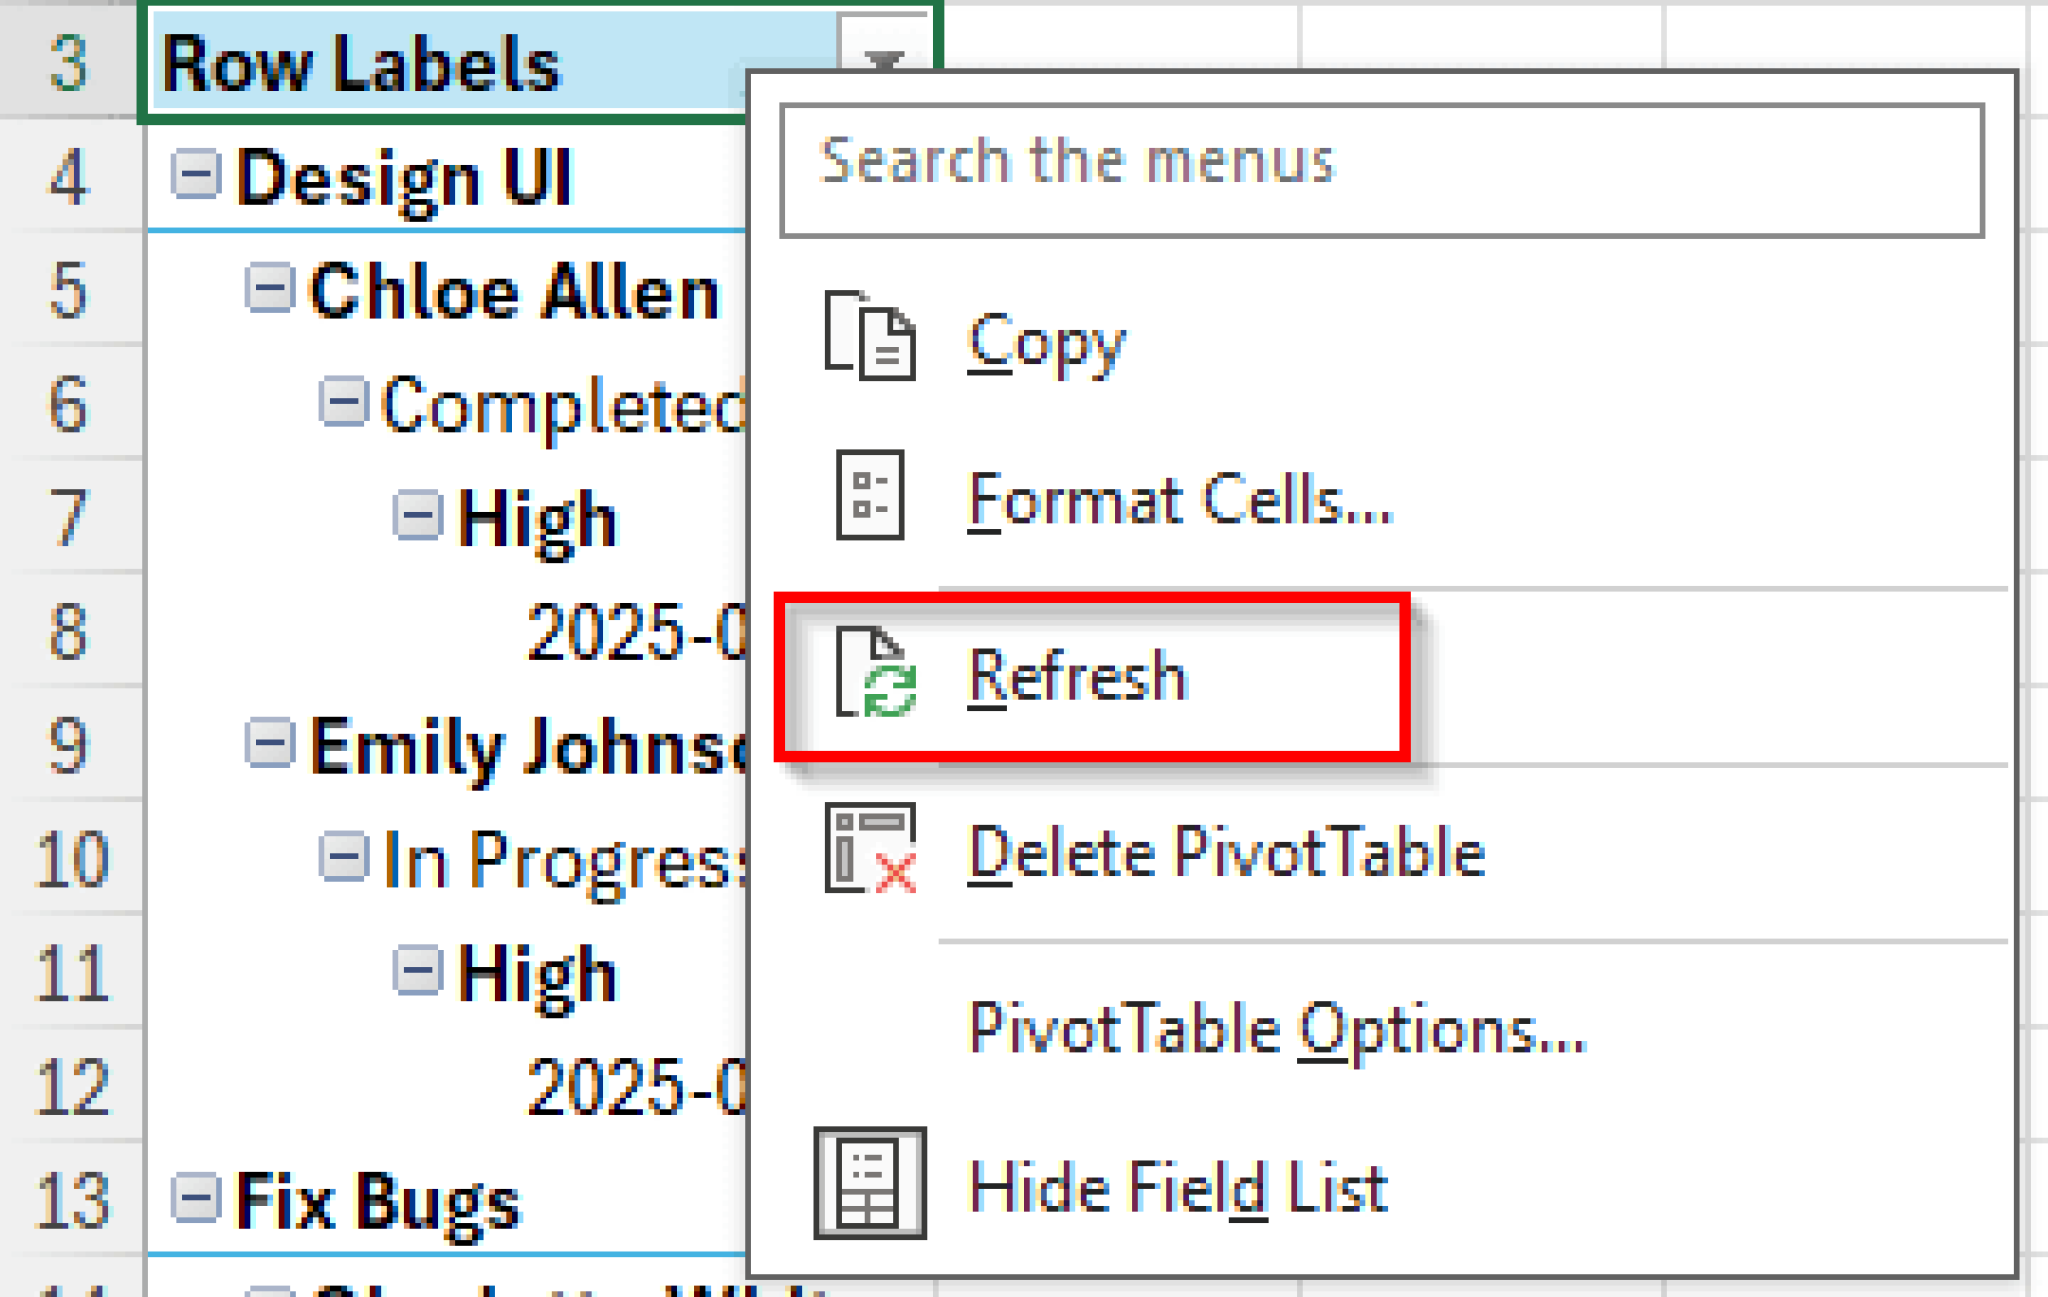Collapse the In Progress group
2048x1297 pixels.
[x=343, y=857]
